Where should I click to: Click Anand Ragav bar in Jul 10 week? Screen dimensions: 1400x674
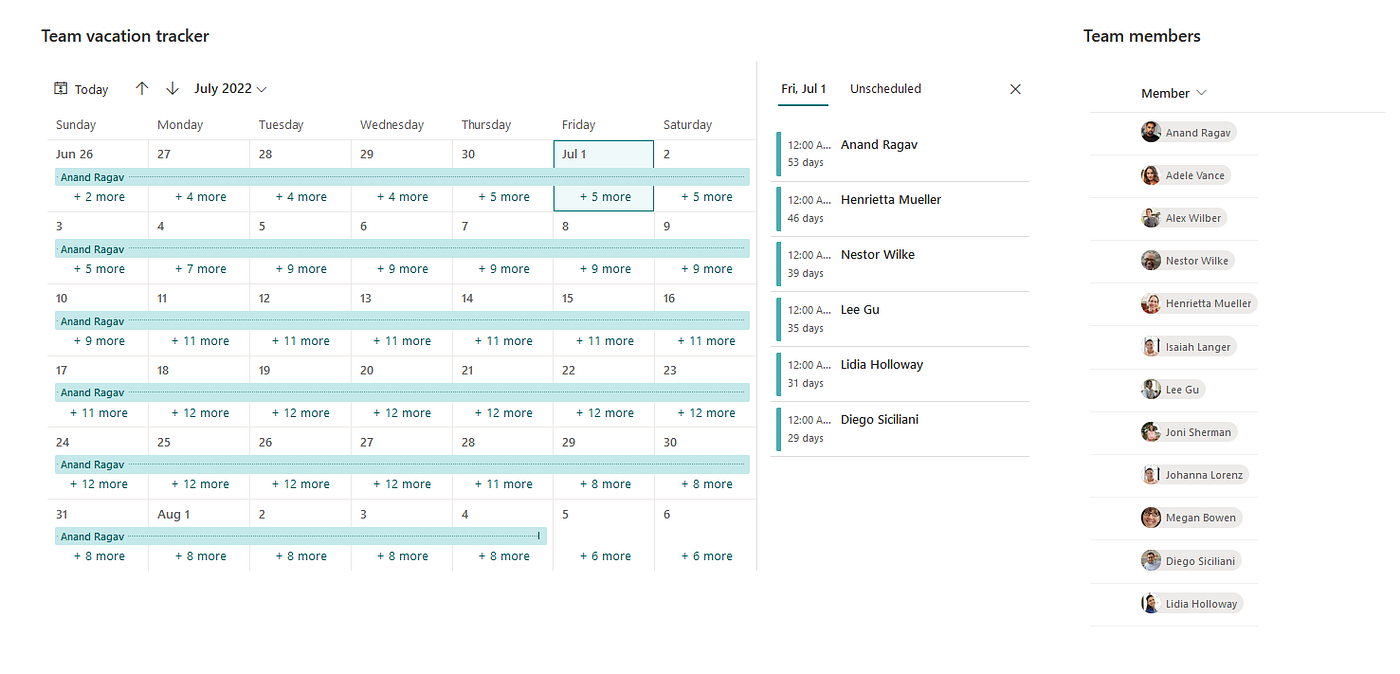(x=402, y=321)
